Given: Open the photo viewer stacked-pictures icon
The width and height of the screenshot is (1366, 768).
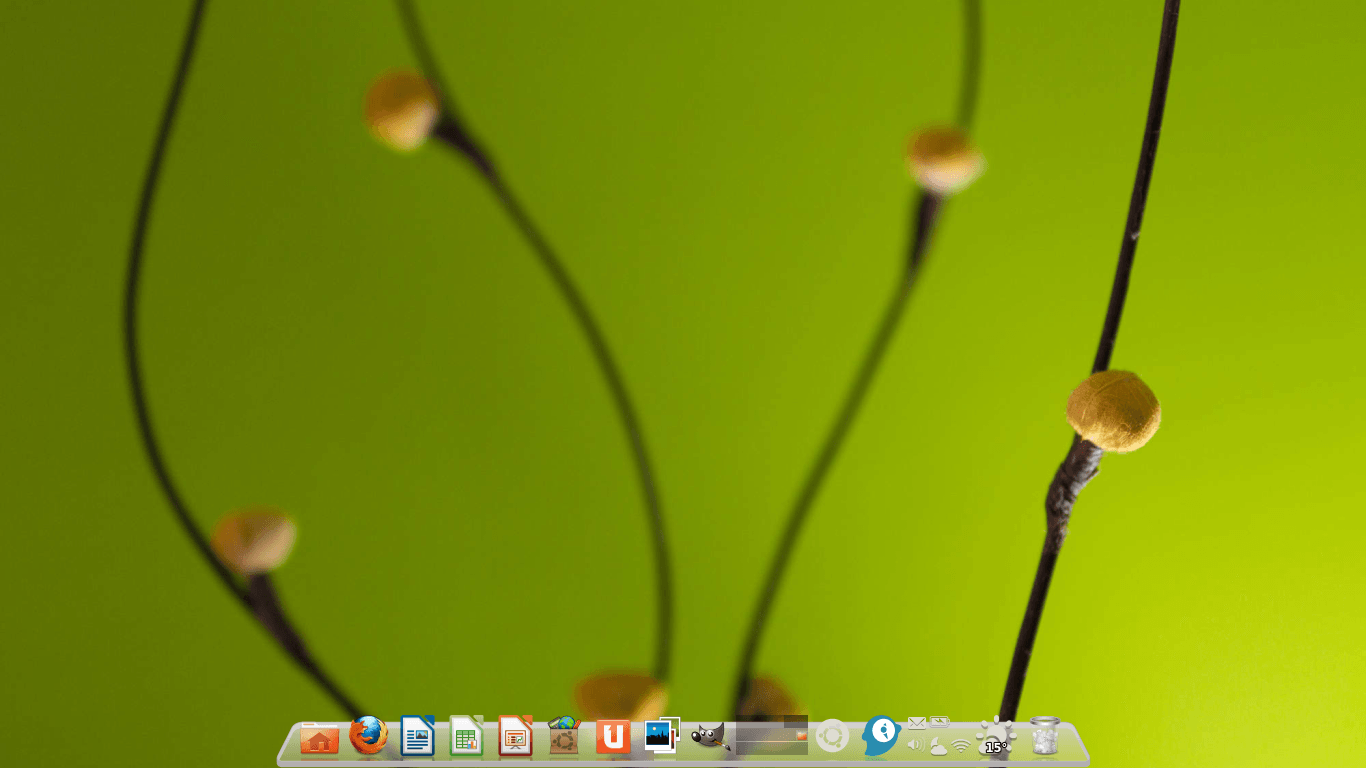Looking at the screenshot, I should click(x=662, y=736).
